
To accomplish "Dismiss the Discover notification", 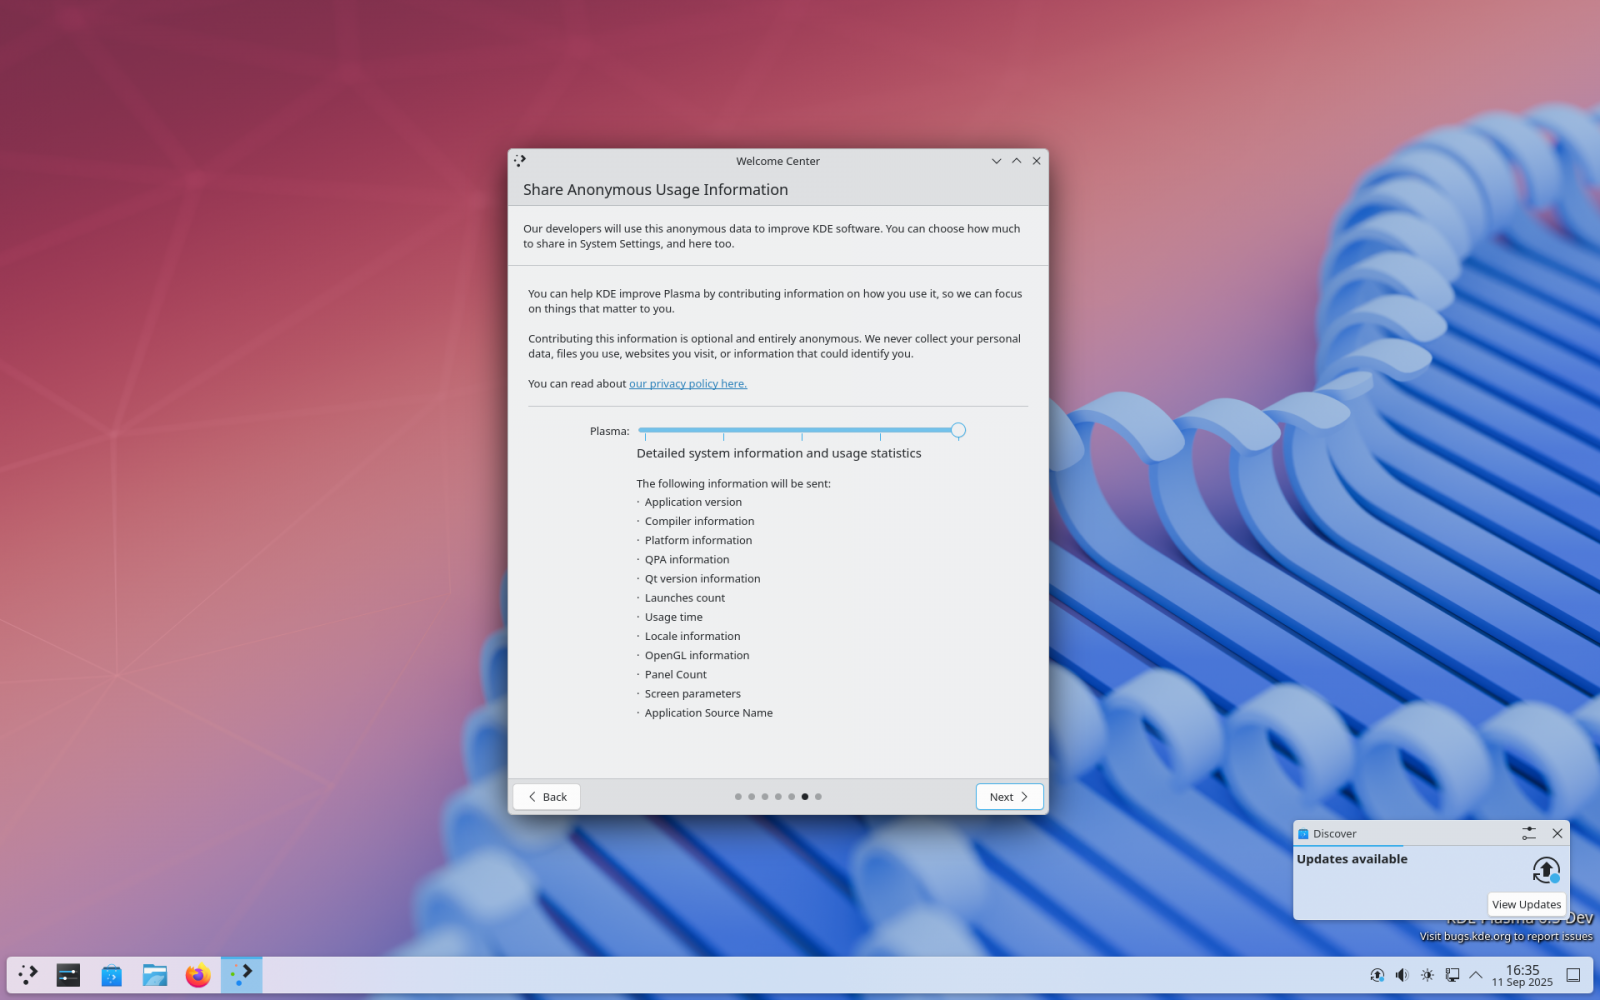I will pos(1557,833).
